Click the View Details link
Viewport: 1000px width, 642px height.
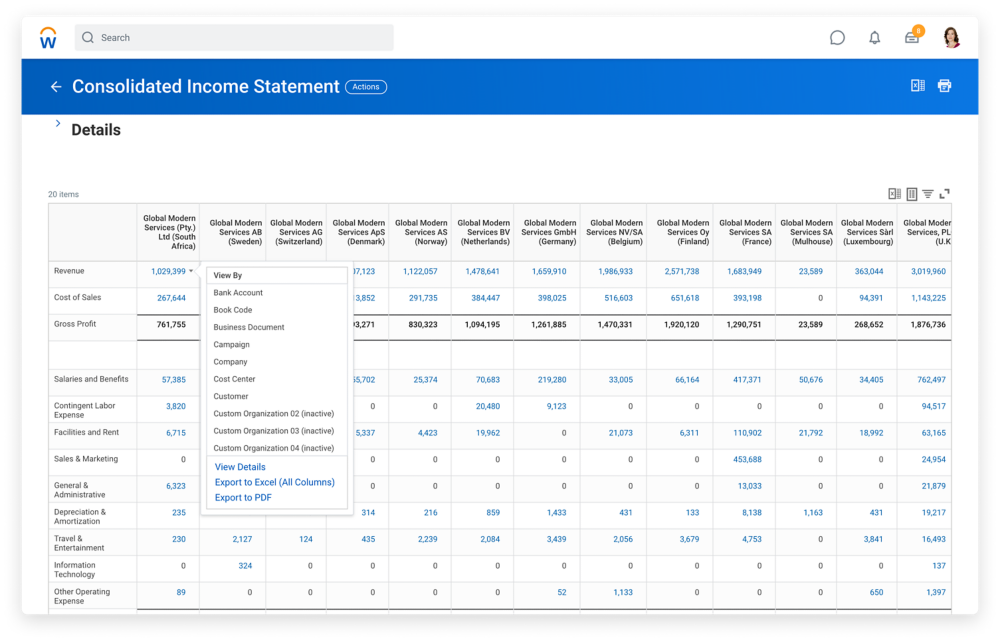pos(240,467)
